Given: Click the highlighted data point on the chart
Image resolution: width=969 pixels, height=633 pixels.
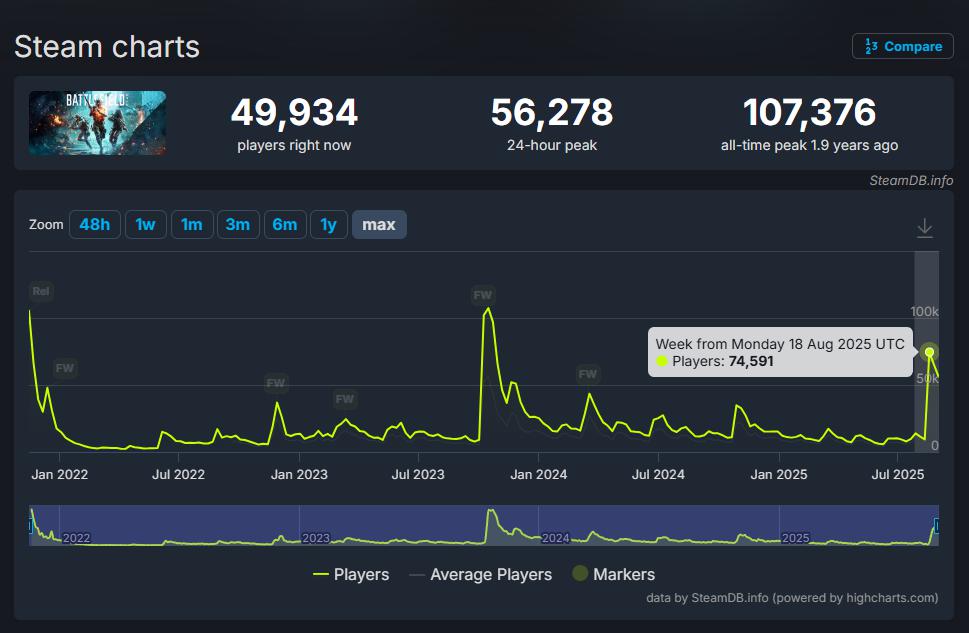Looking at the screenshot, I should pos(929,352).
